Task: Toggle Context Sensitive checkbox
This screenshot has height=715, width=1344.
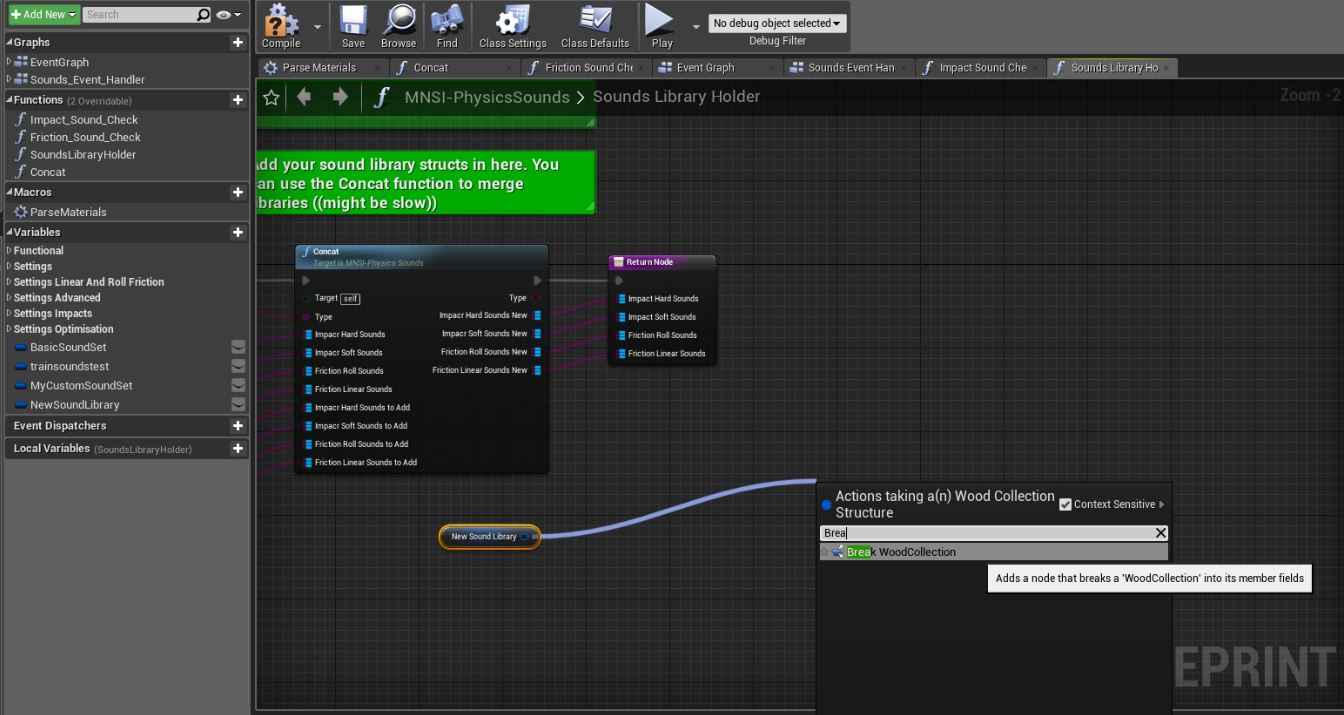Action: [x=1065, y=504]
